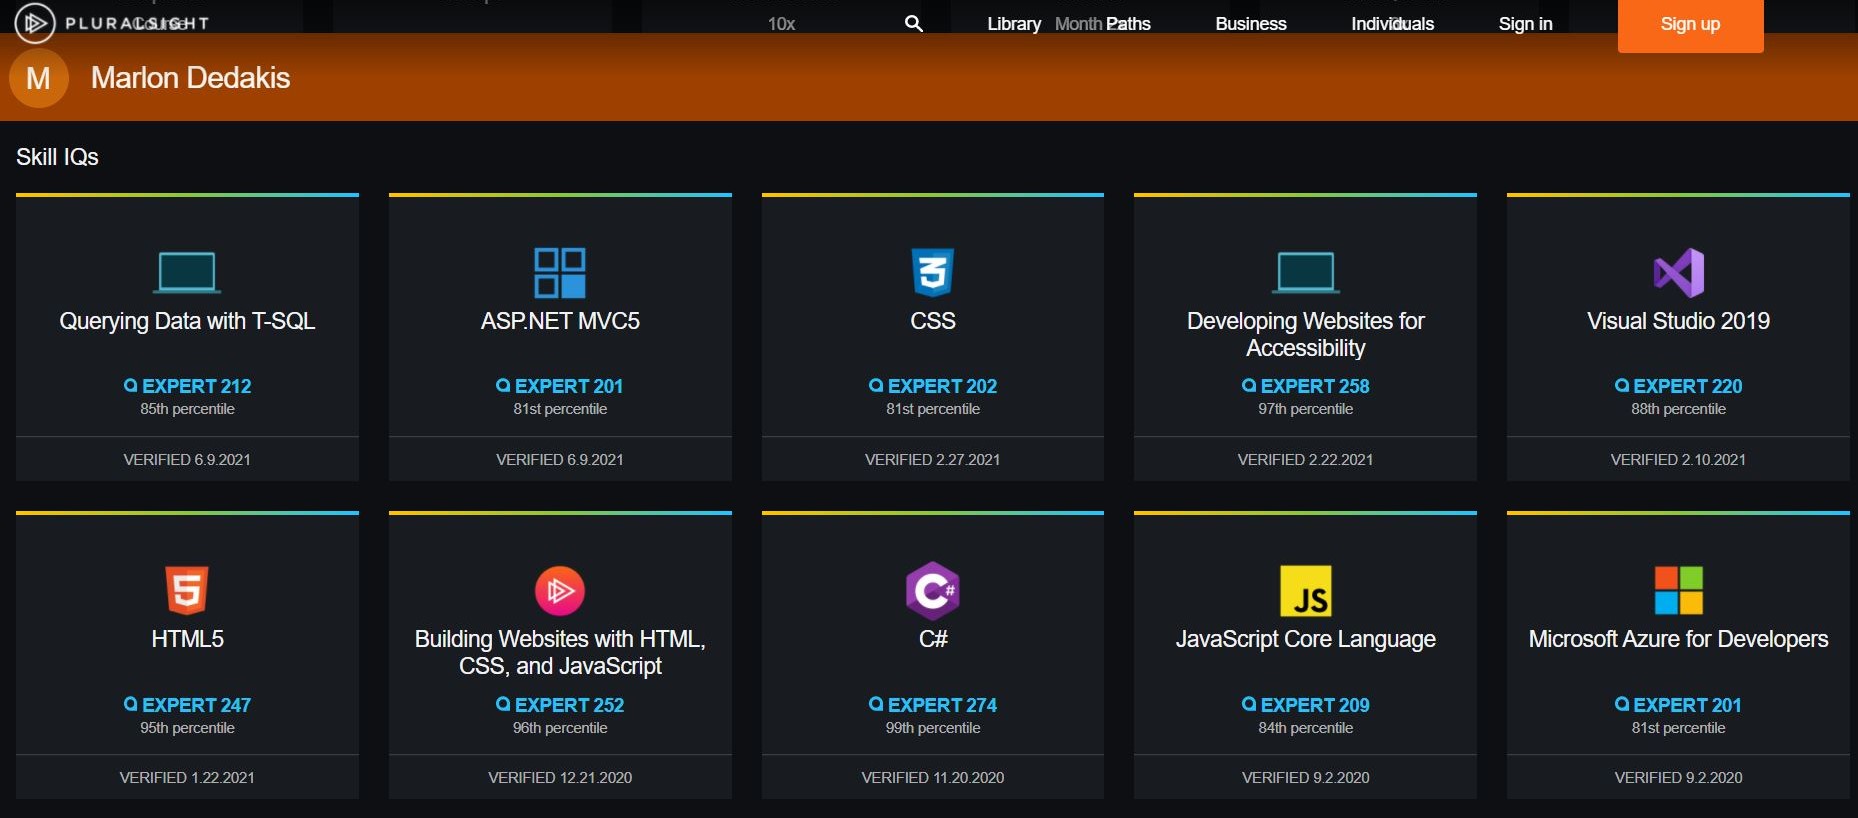1858x818 pixels.
Task: Click the Marlon Dedakis profile name
Action: coord(190,78)
